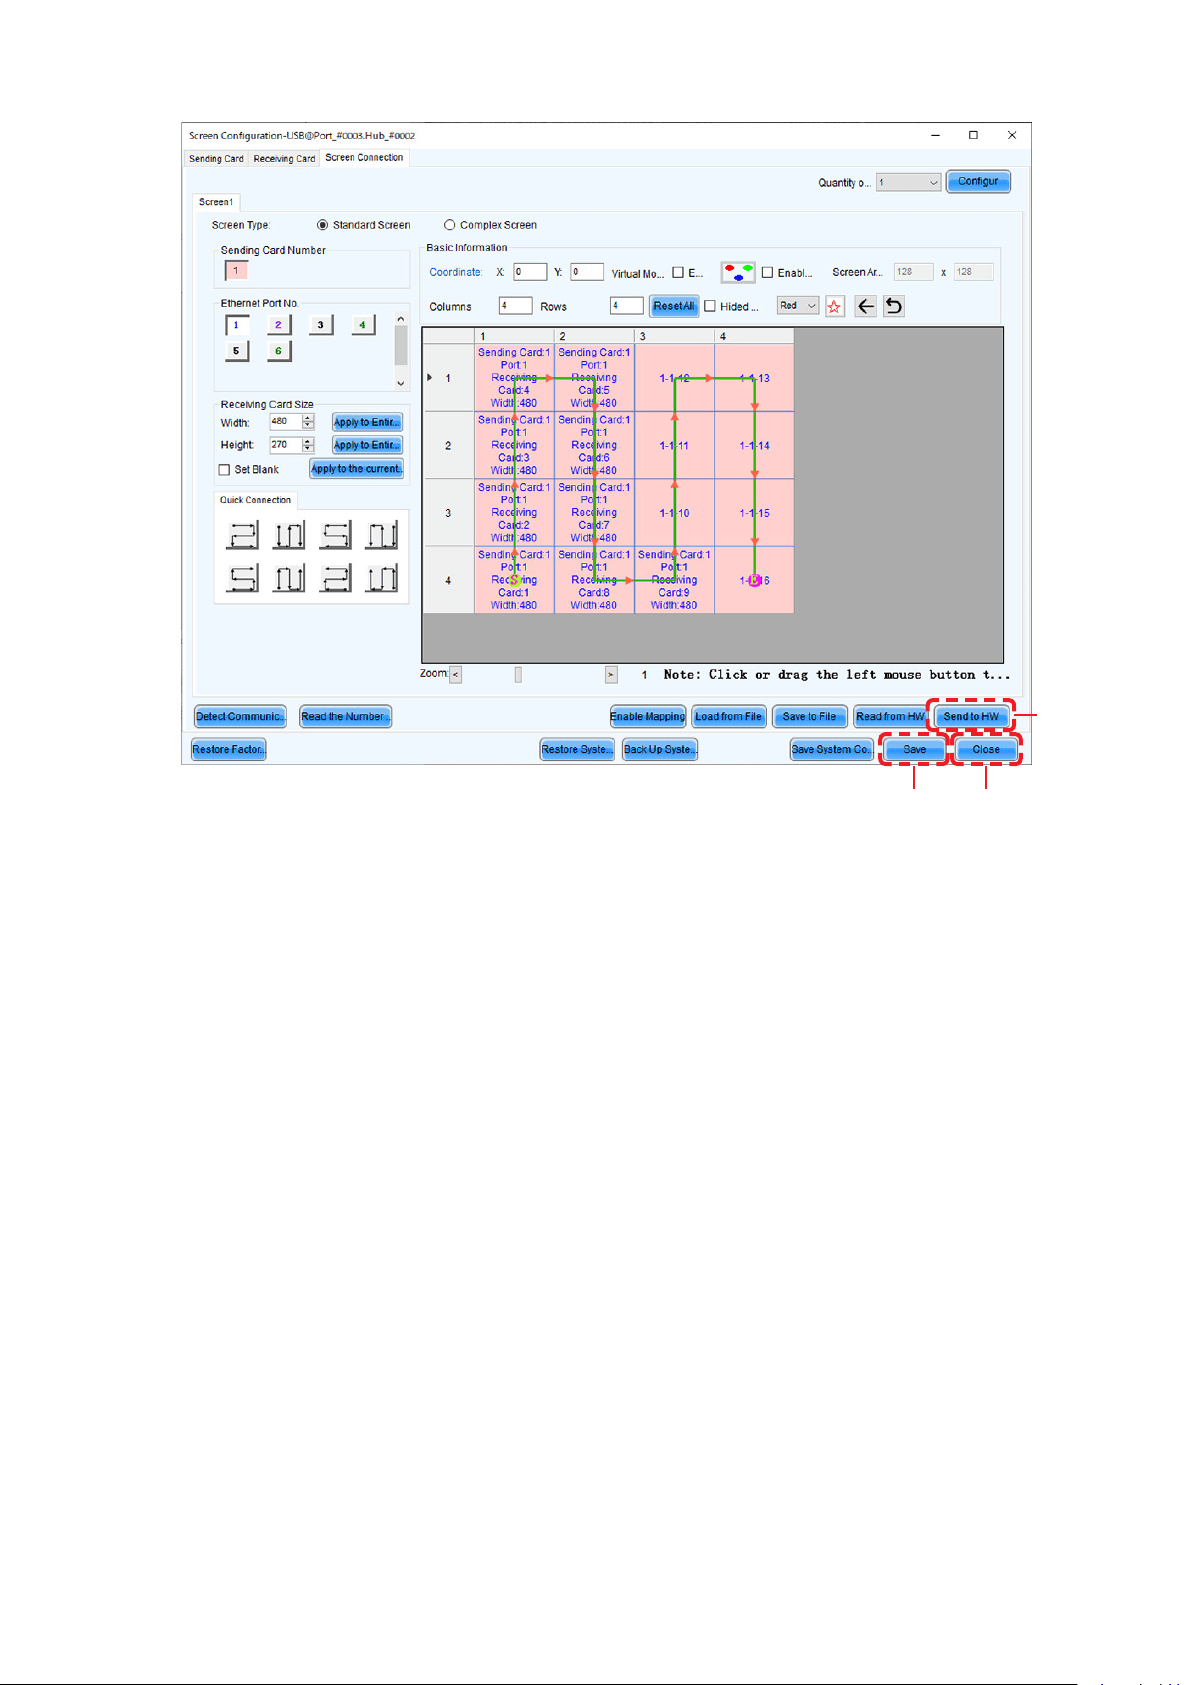
Task: Open the Red line color dropdown
Action: (x=798, y=306)
